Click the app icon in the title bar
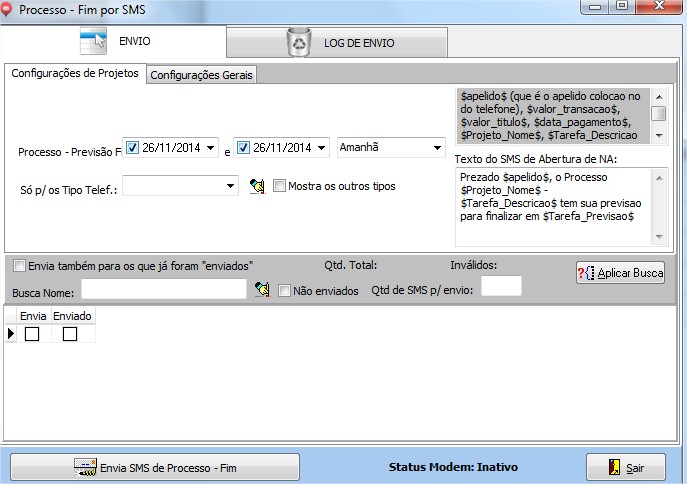 point(9,8)
